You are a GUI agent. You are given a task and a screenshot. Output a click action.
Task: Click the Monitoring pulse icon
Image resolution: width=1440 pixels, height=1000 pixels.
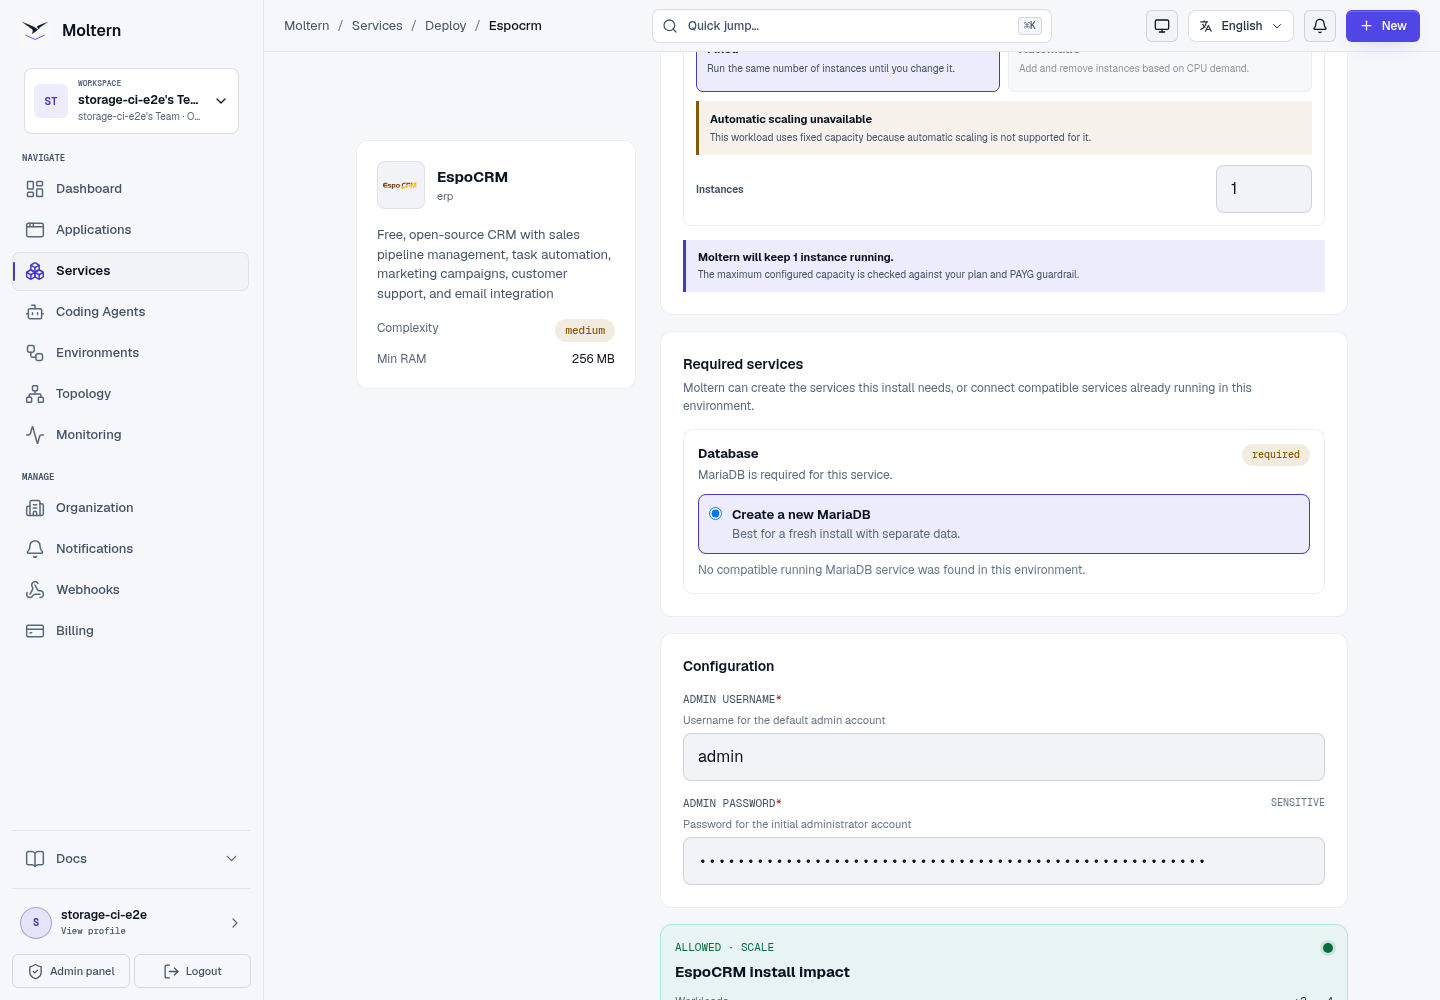point(35,435)
